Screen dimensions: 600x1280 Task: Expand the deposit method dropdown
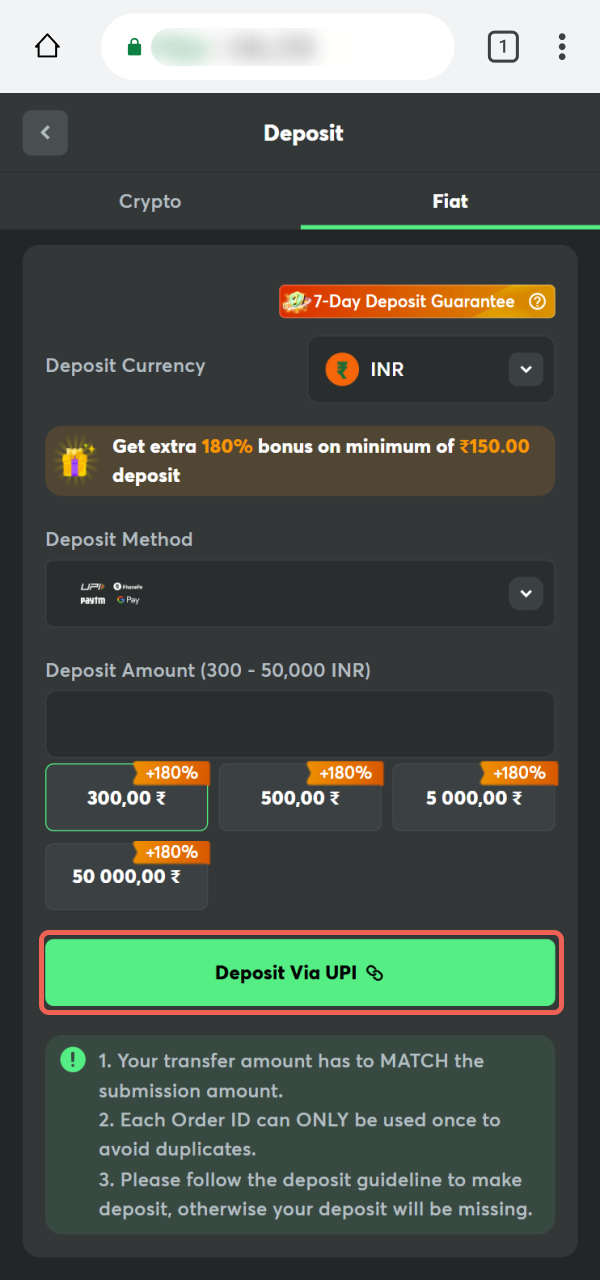pos(525,593)
